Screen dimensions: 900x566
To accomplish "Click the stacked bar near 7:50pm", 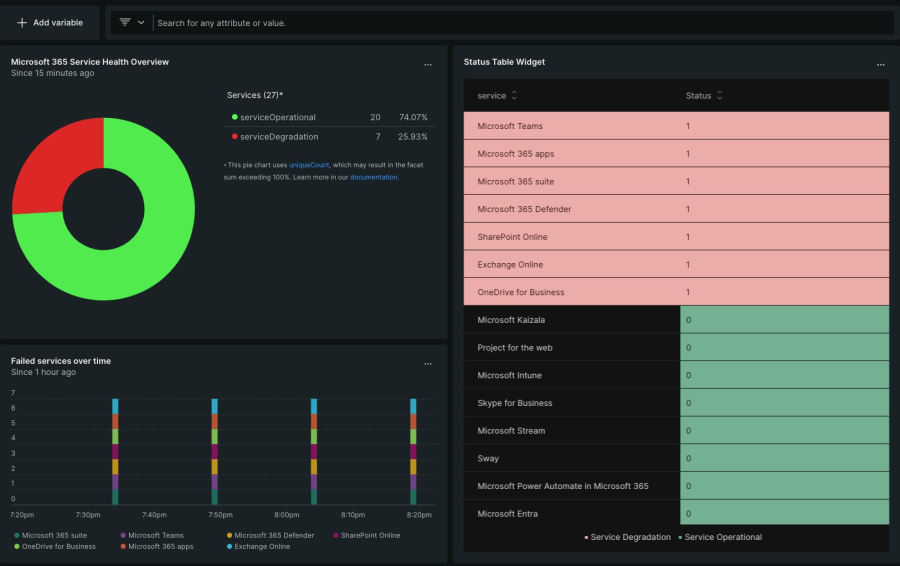I will coord(215,452).
